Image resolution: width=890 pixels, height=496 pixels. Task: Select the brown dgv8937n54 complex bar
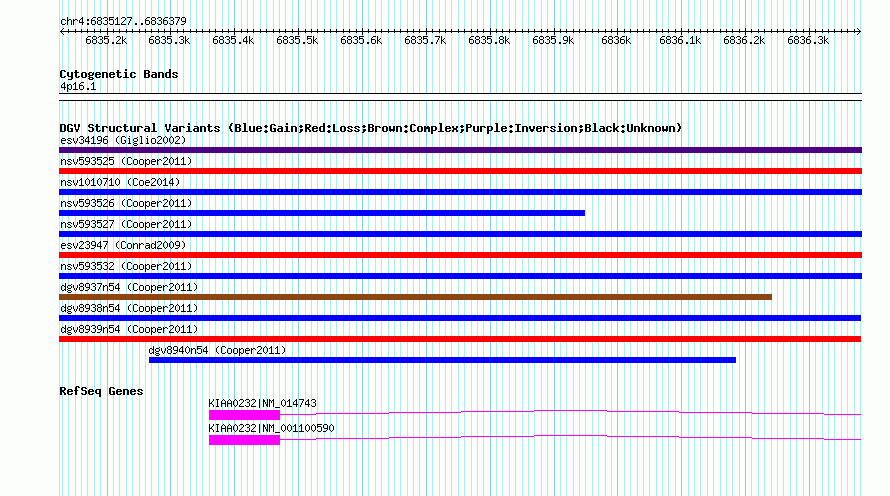(x=415, y=297)
